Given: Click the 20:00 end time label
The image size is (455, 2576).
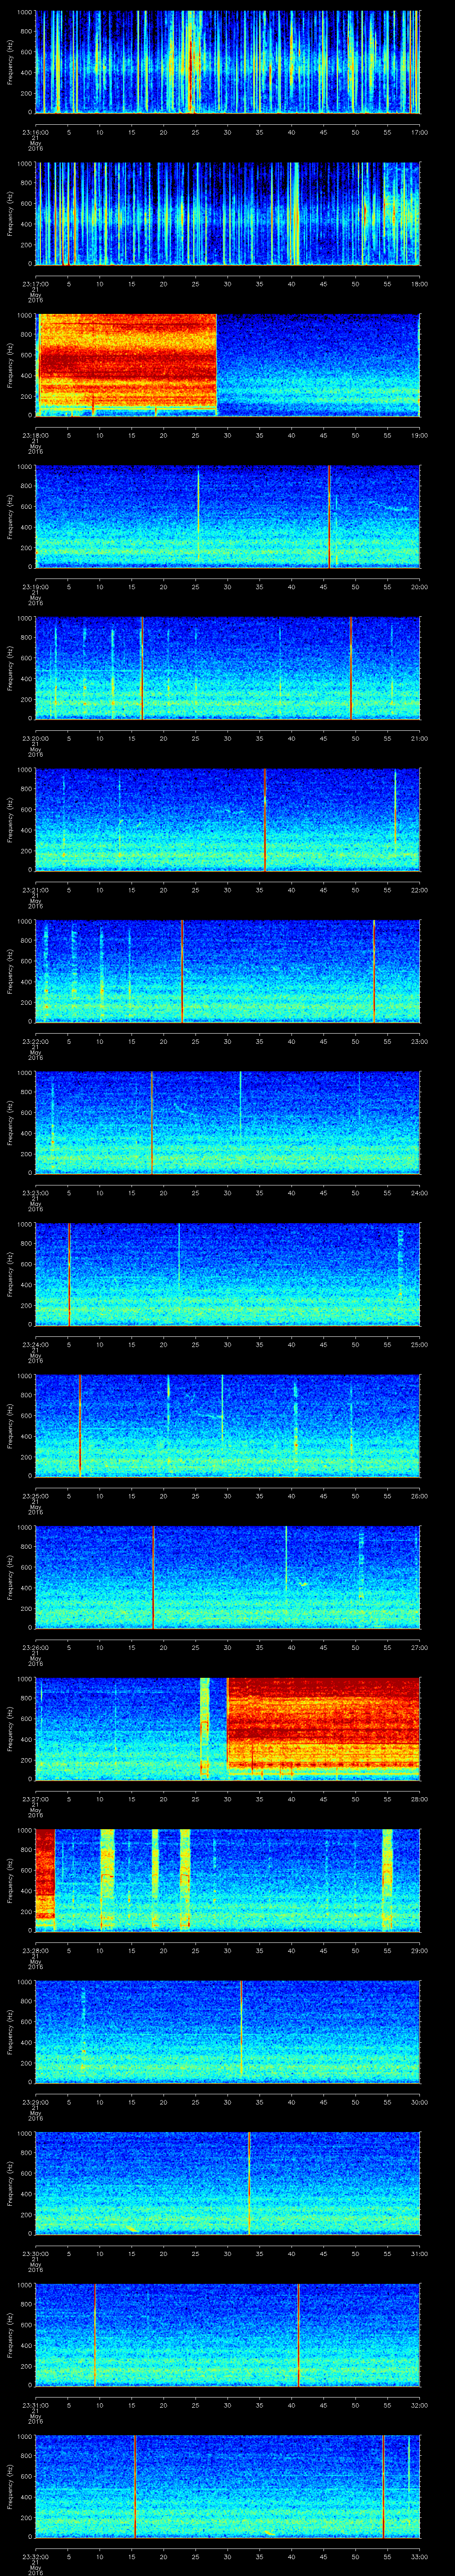Looking at the screenshot, I should [x=419, y=587].
